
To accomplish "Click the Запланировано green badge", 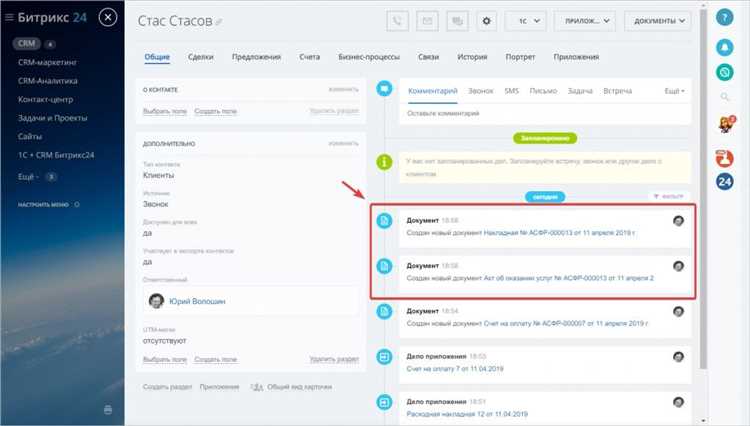I will pyautogui.click(x=545, y=138).
